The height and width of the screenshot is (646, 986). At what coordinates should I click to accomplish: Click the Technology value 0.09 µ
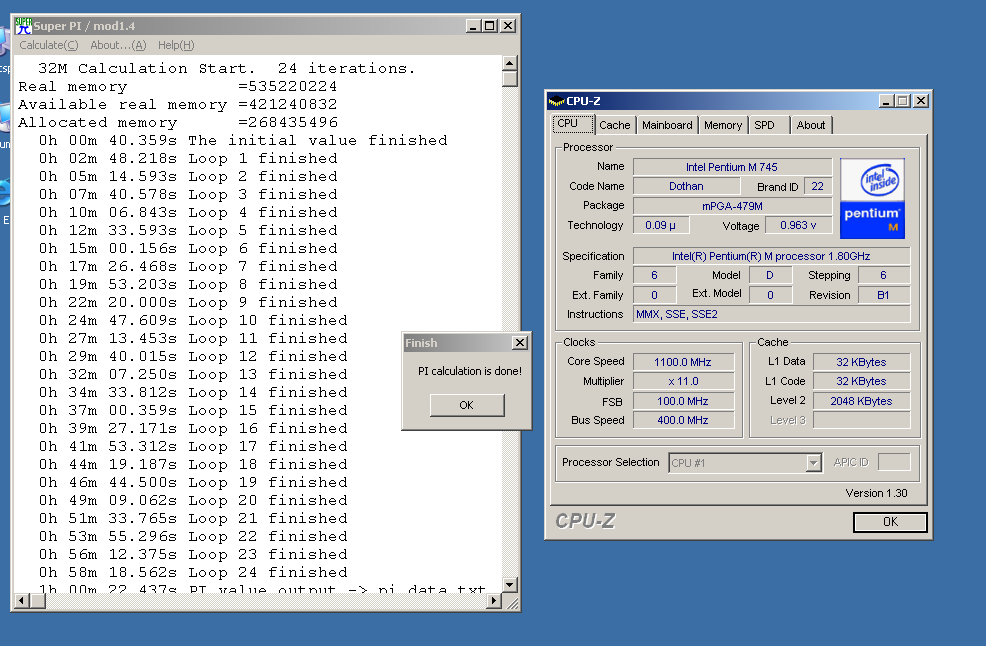tap(660, 225)
